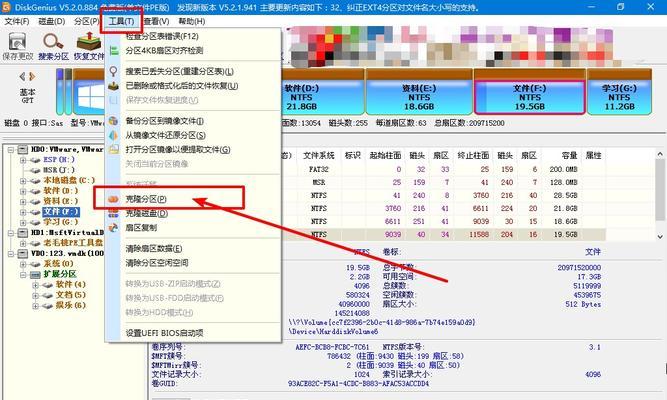Open the 分区(P) menu
This screenshot has width=667, height=400.
tap(87, 21)
